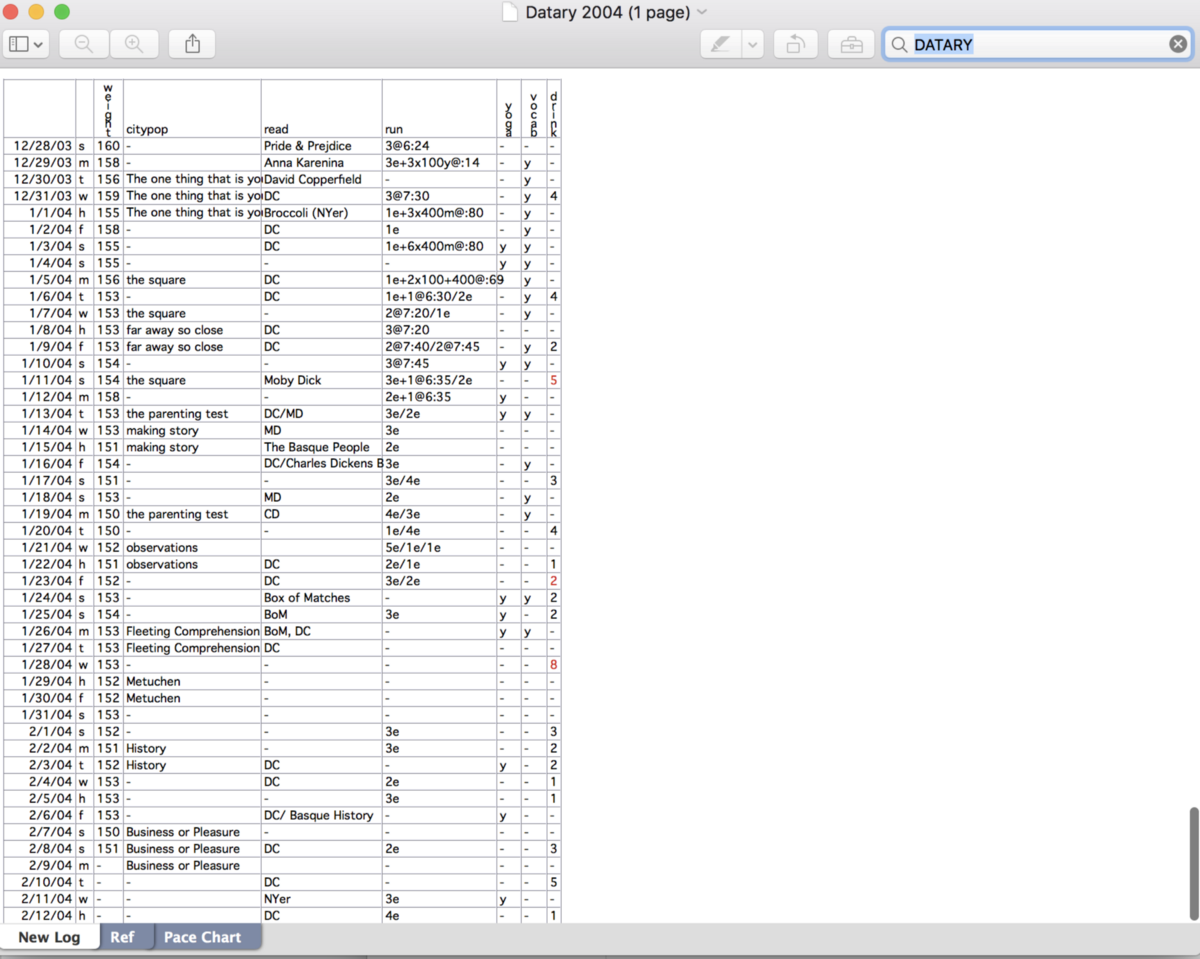
Task: Open the Share menu
Action: [x=192, y=44]
